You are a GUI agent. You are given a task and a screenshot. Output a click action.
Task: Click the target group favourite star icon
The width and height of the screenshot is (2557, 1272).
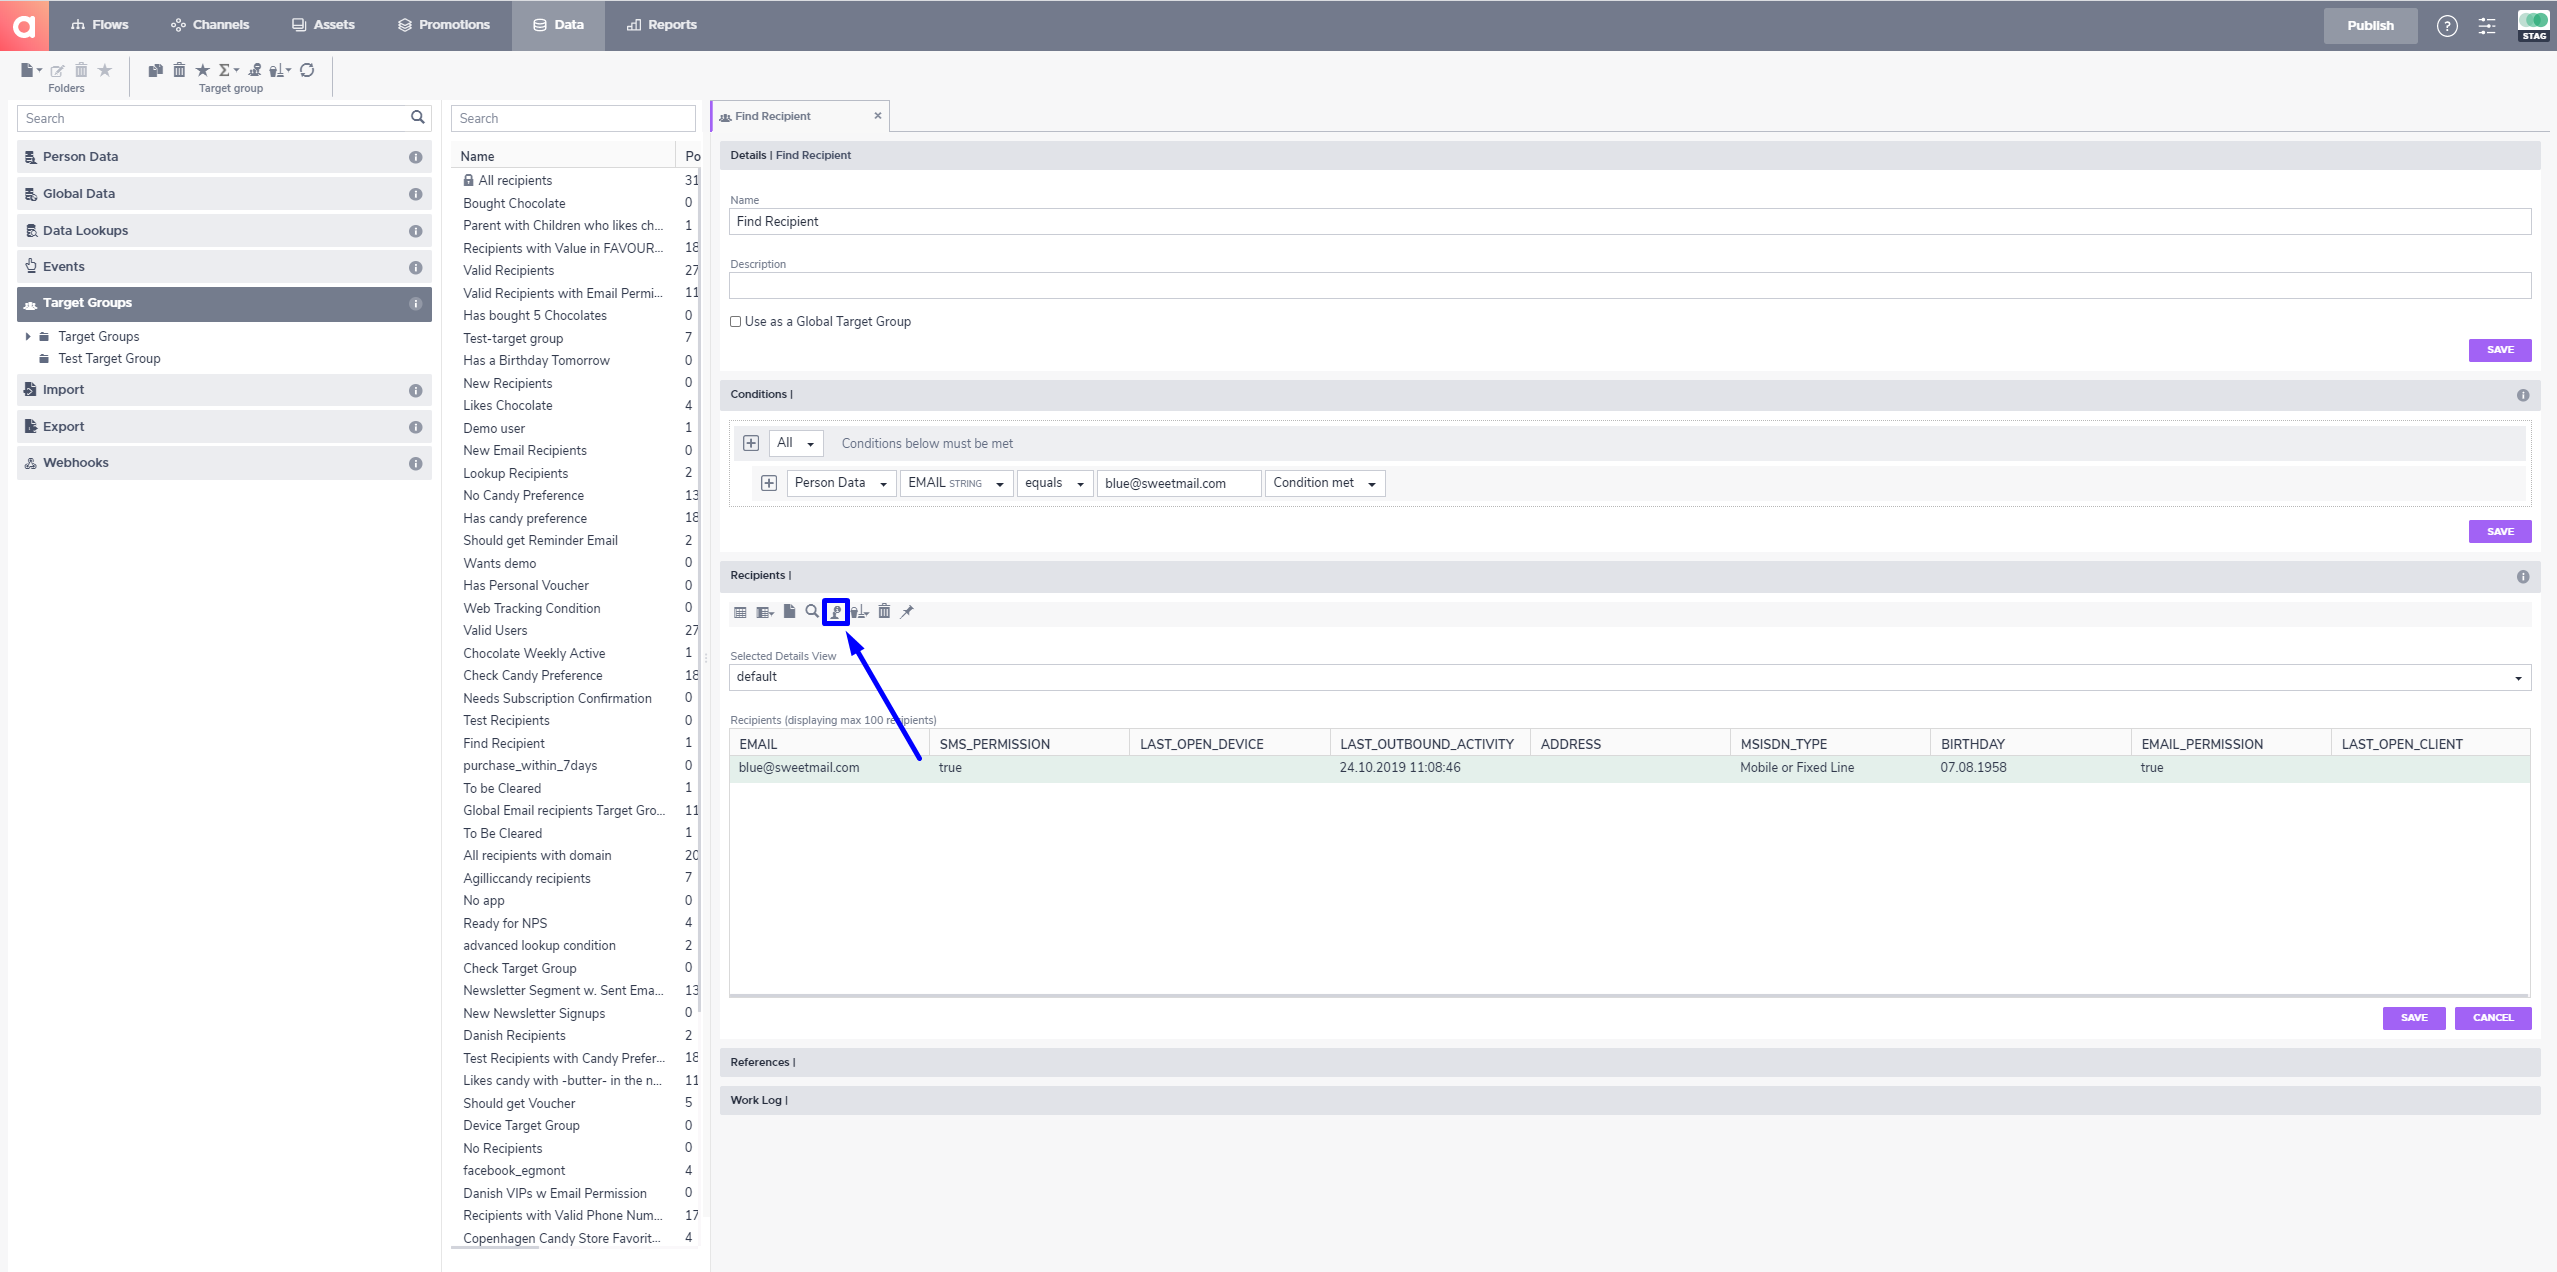(x=203, y=70)
